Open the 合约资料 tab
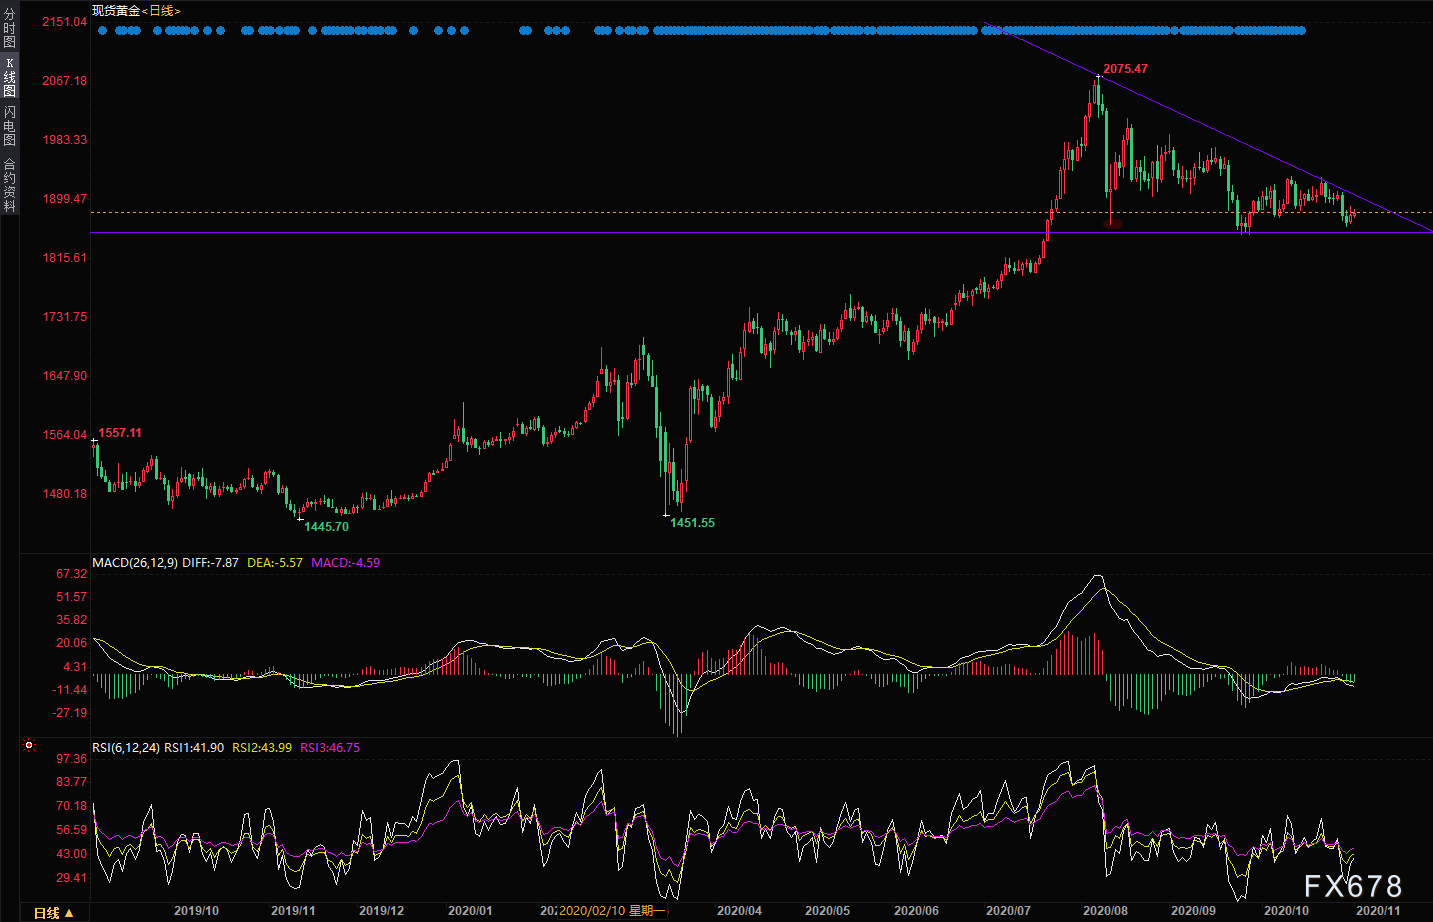Image resolution: width=1433 pixels, height=922 pixels. 9,185
